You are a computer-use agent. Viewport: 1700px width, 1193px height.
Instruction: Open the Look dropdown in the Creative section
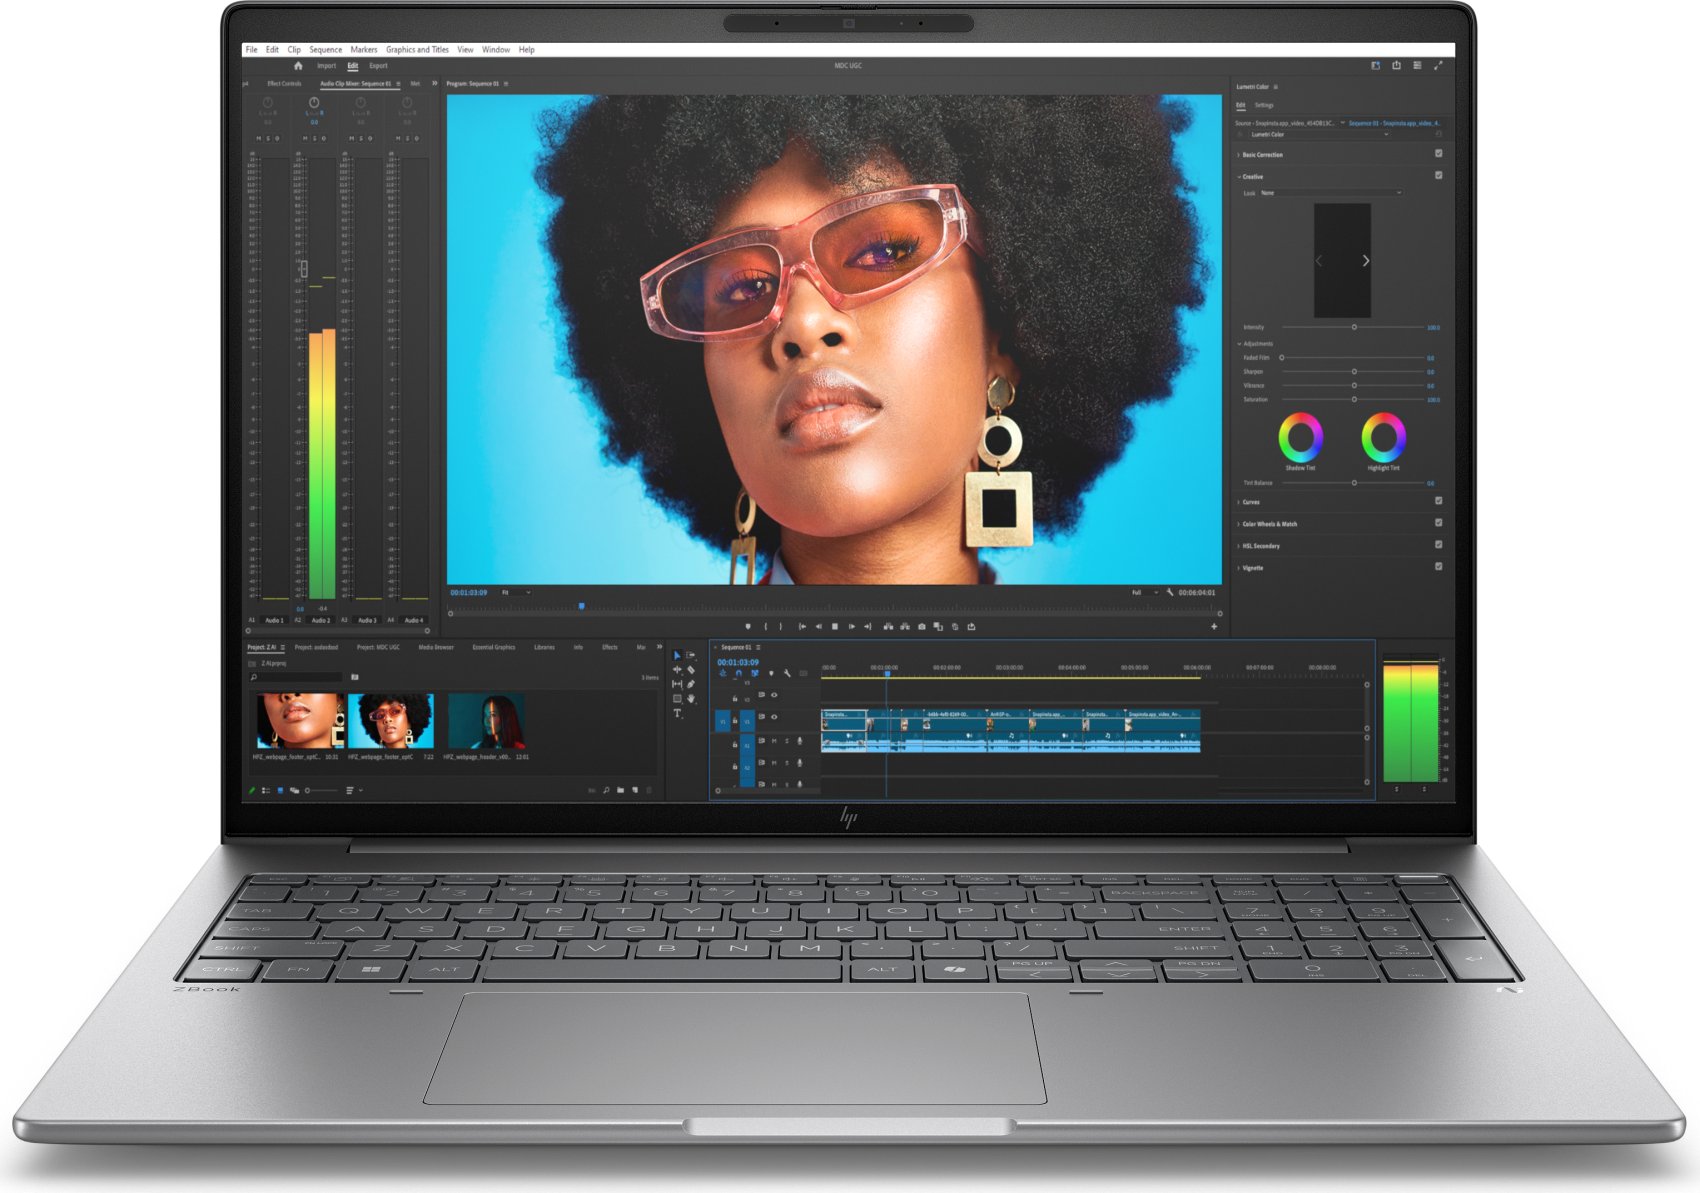click(x=1329, y=193)
